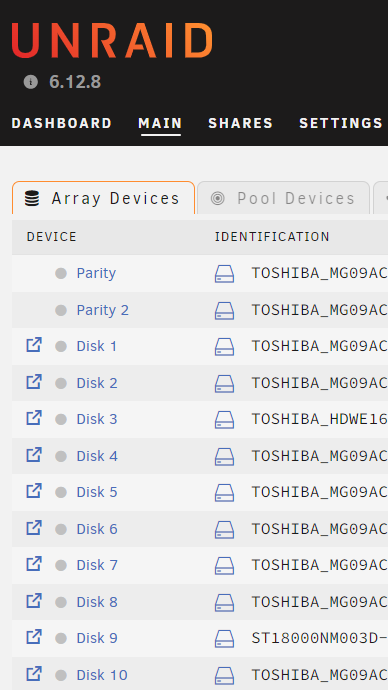This screenshot has width=388, height=690.
Task: Open the Settings menu
Action: click(341, 123)
